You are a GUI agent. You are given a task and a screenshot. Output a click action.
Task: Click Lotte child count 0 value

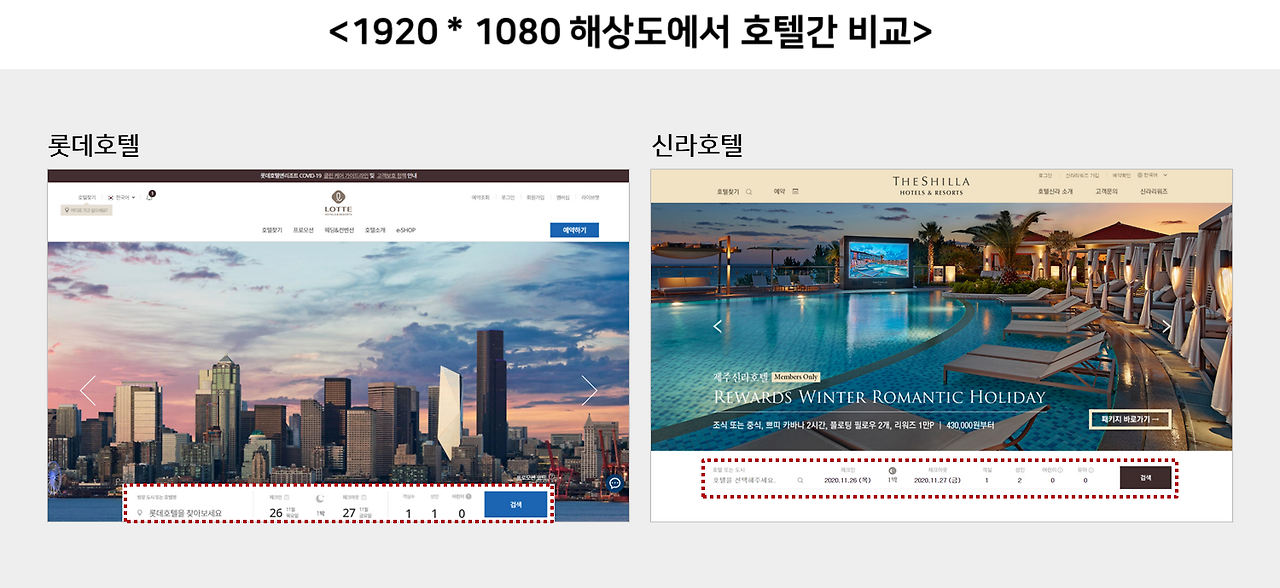click(461, 514)
